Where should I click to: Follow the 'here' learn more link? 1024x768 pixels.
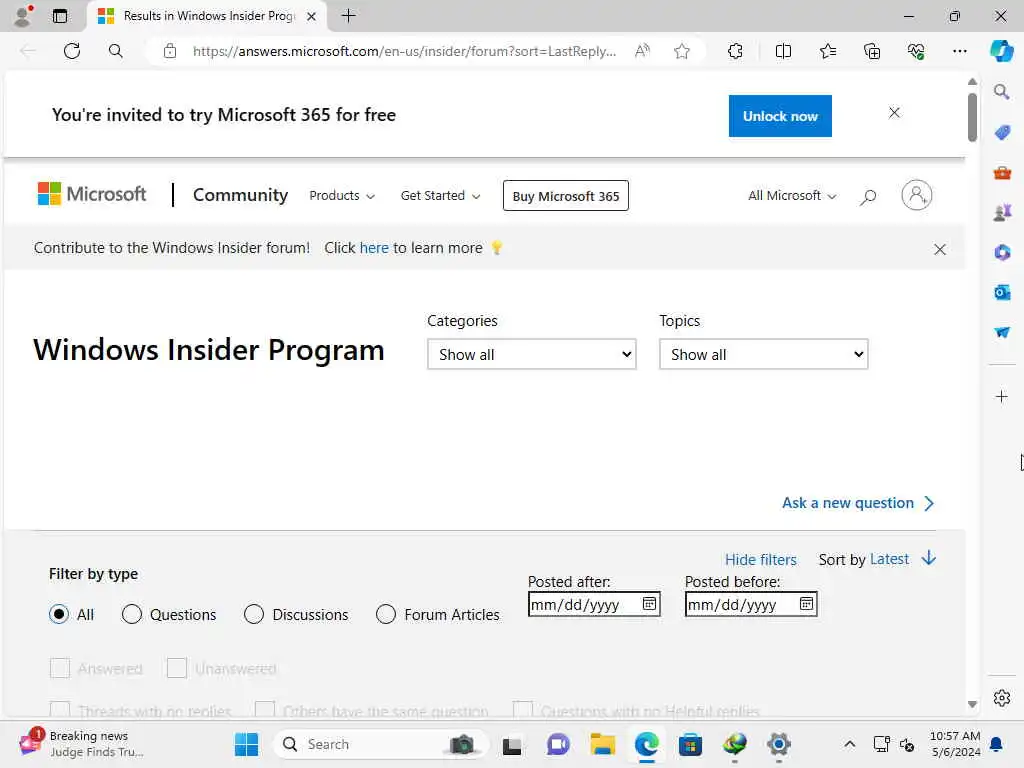[374, 248]
